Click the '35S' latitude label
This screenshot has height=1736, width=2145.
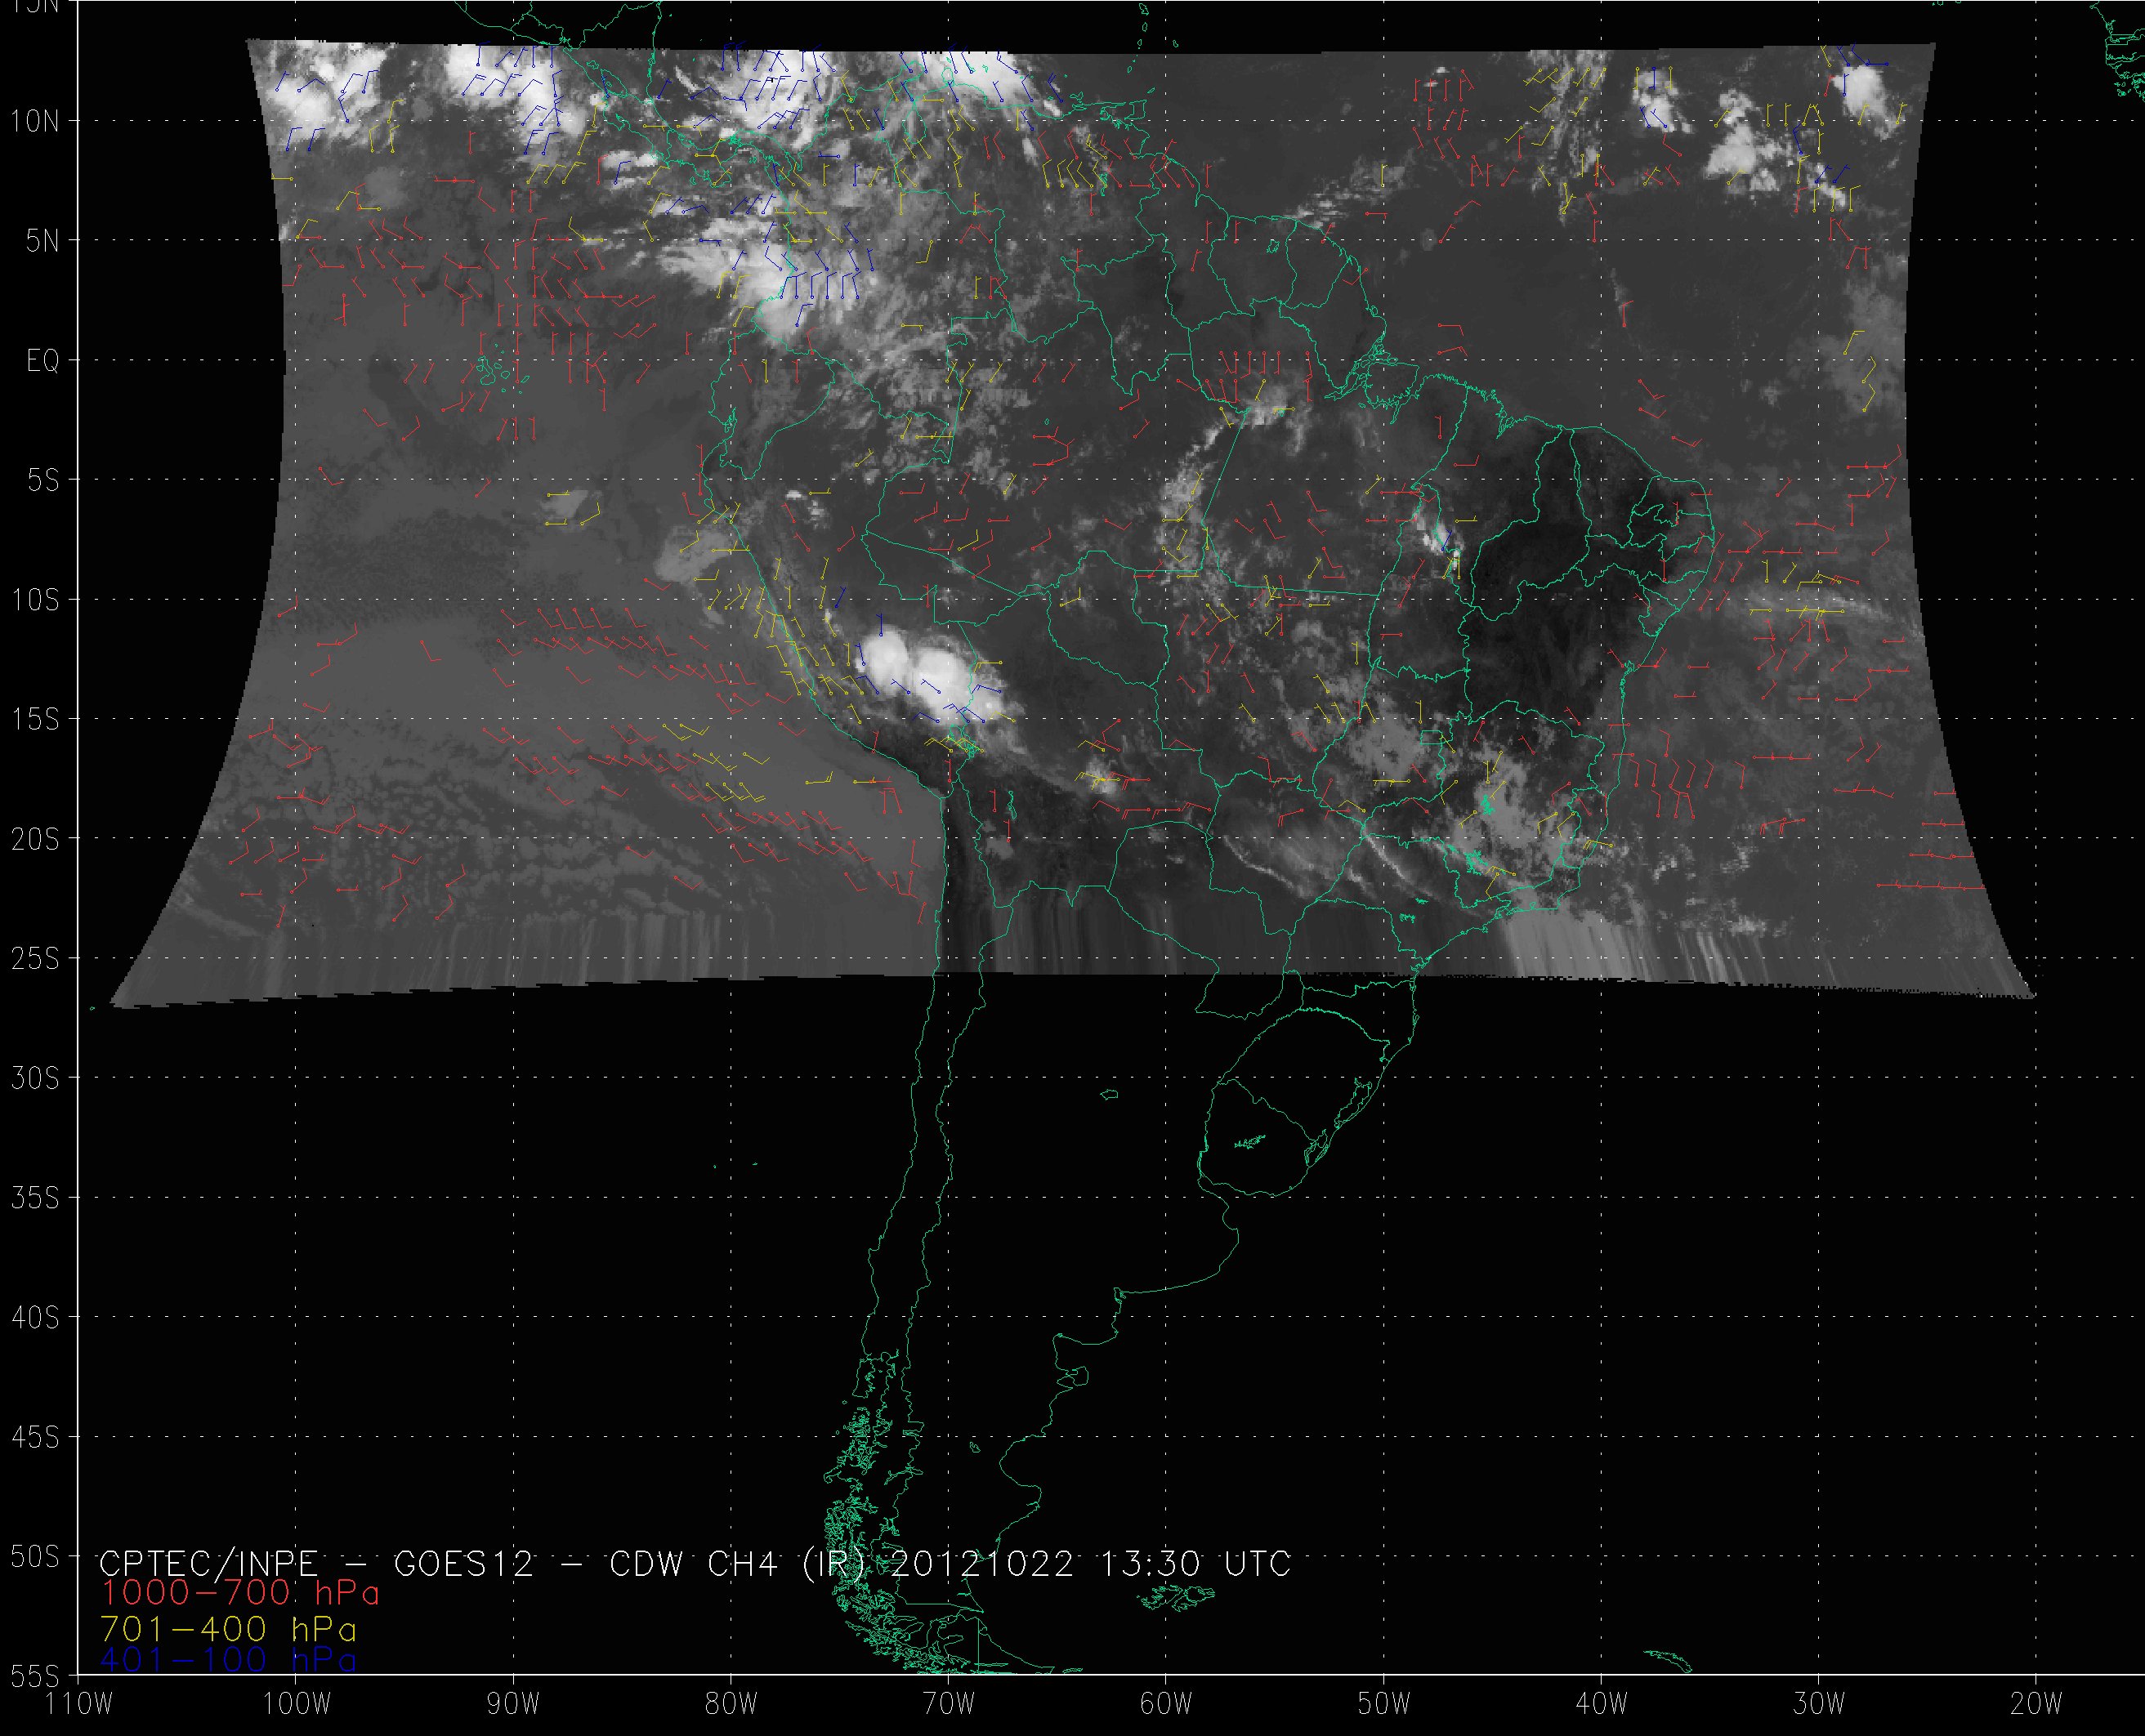[x=35, y=1198]
